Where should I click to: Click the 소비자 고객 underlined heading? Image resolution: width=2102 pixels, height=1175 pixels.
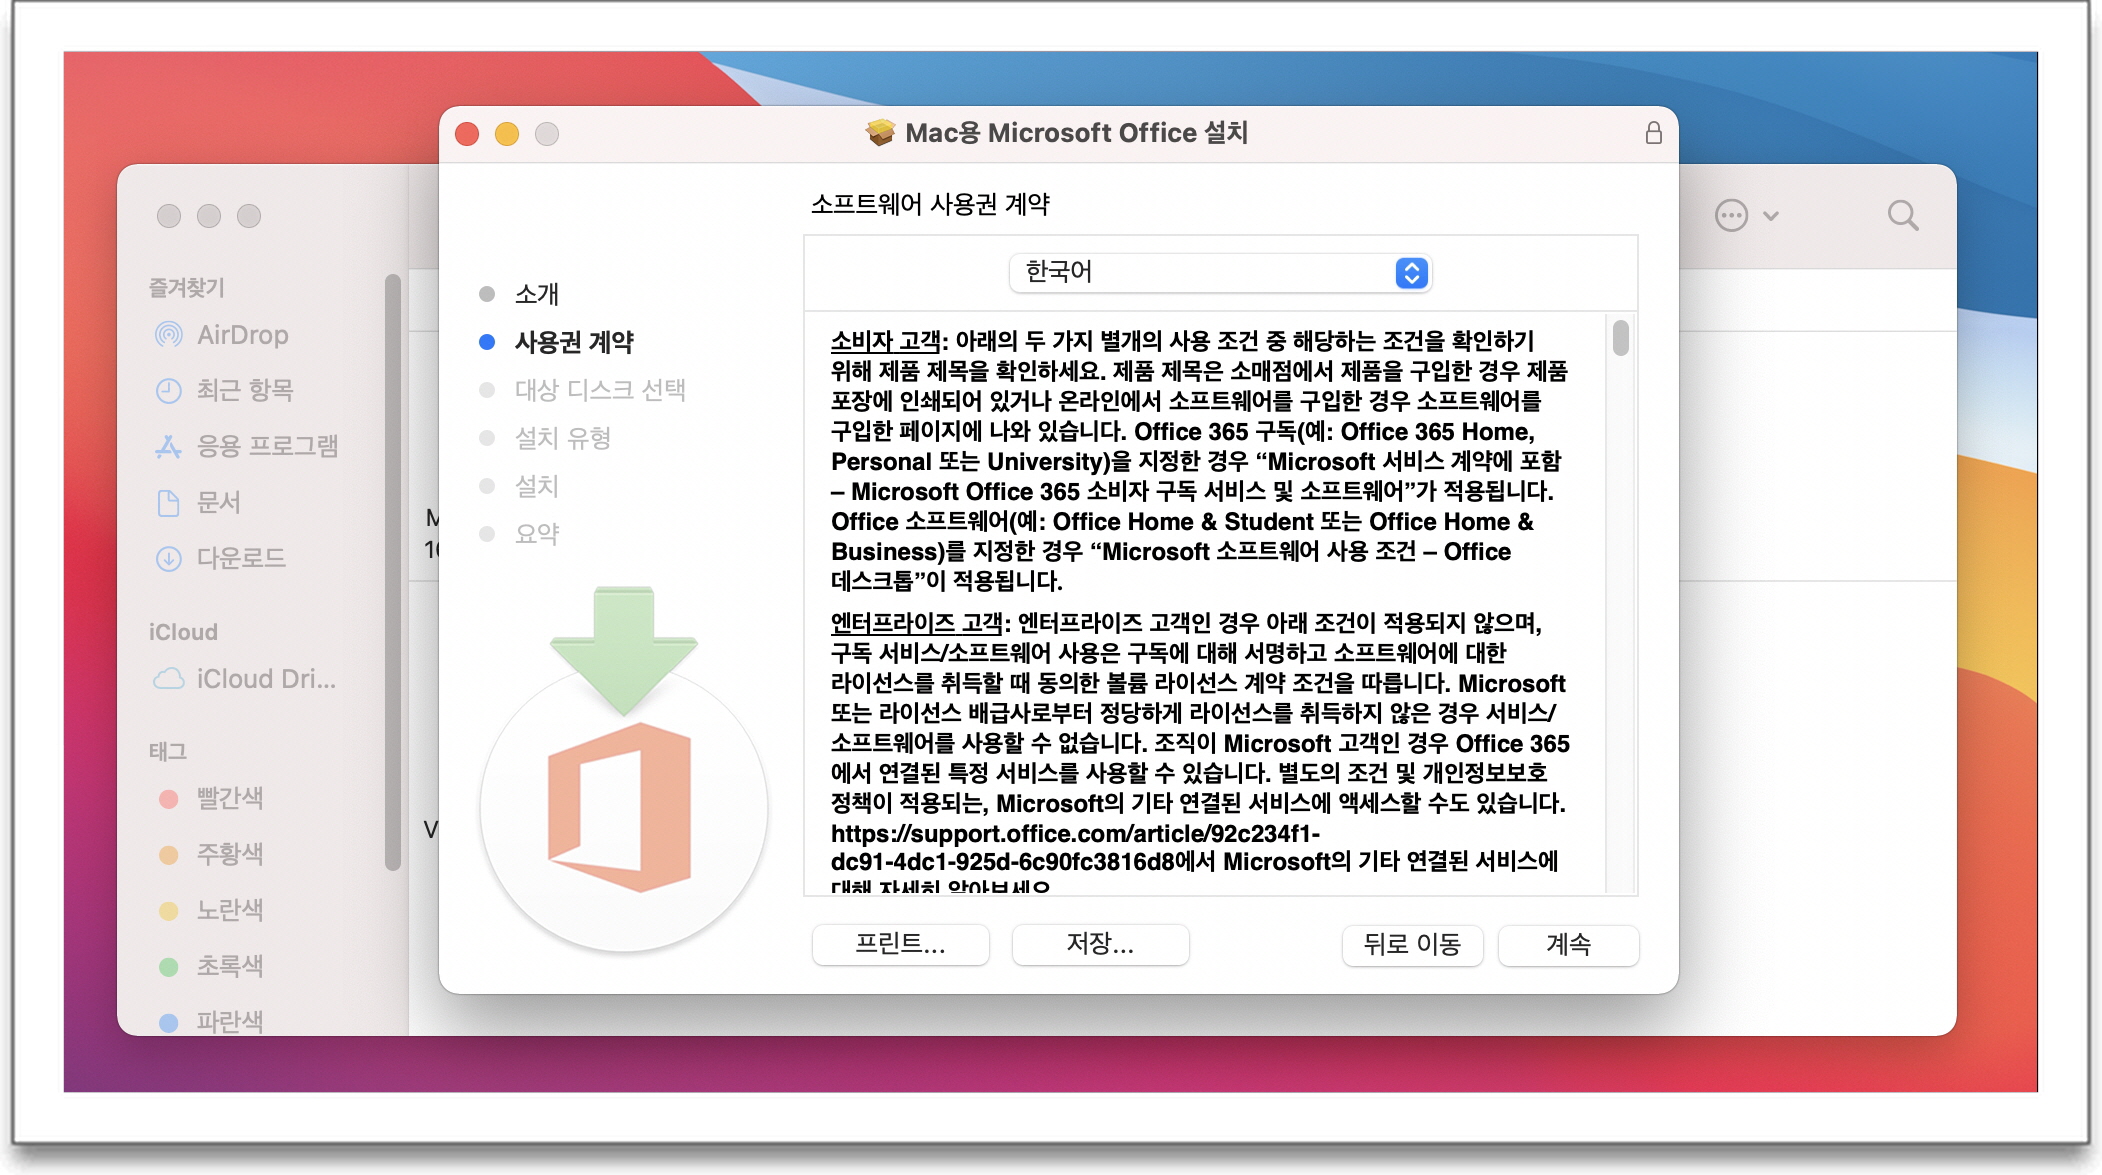click(x=886, y=341)
